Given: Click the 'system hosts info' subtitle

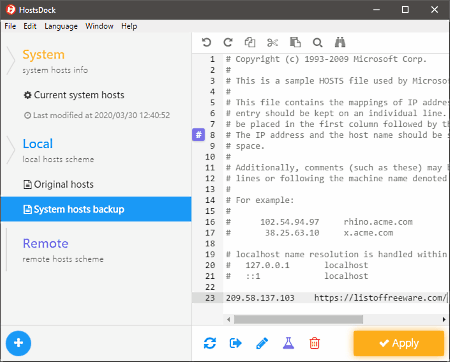Looking at the screenshot, I should tap(55, 70).
